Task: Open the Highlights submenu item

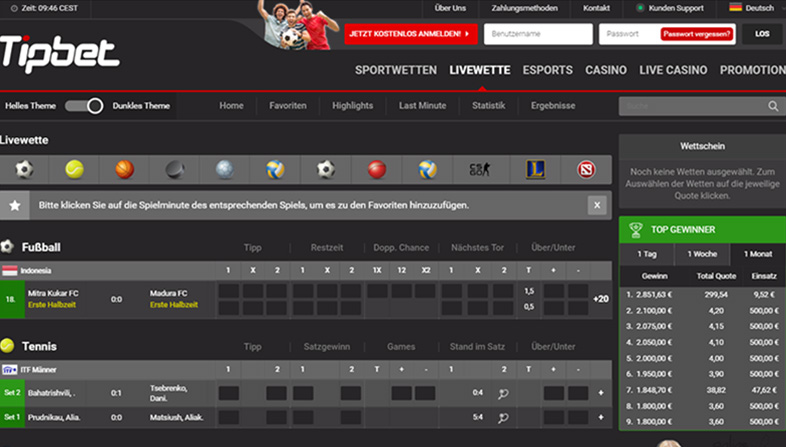Action: pyautogui.click(x=352, y=106)
